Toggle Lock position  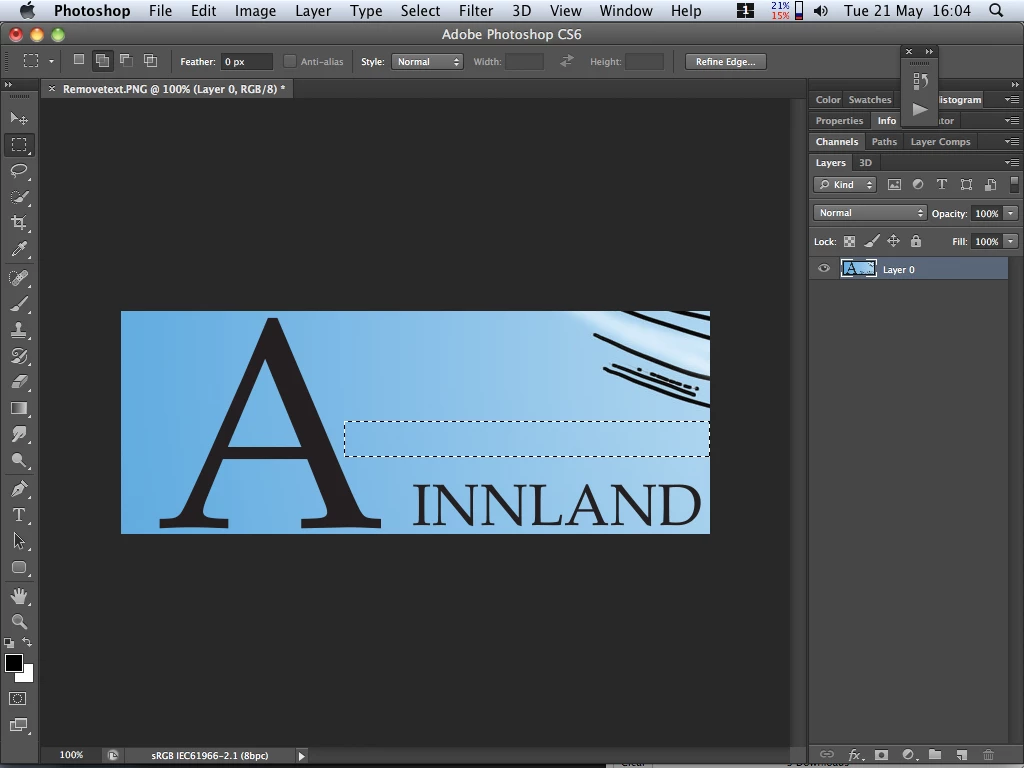pyautogui.click(x=893, y=241)
